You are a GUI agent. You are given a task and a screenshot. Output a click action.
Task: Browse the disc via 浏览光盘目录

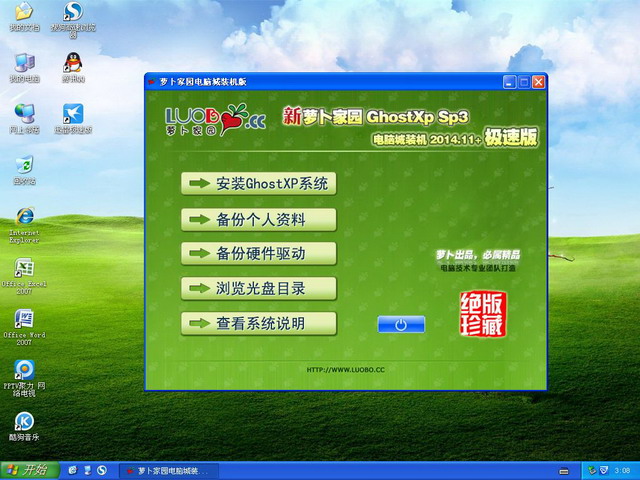259,289
